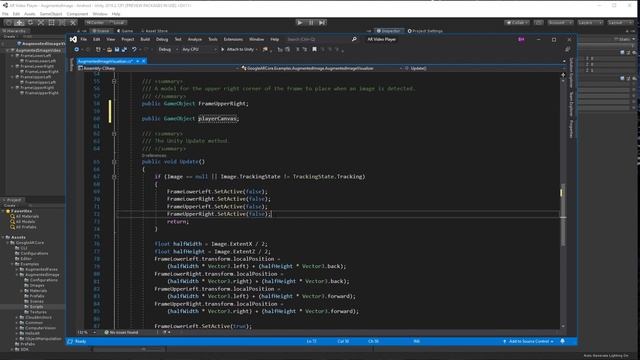Click Unity Pause button

coord(311,22)
